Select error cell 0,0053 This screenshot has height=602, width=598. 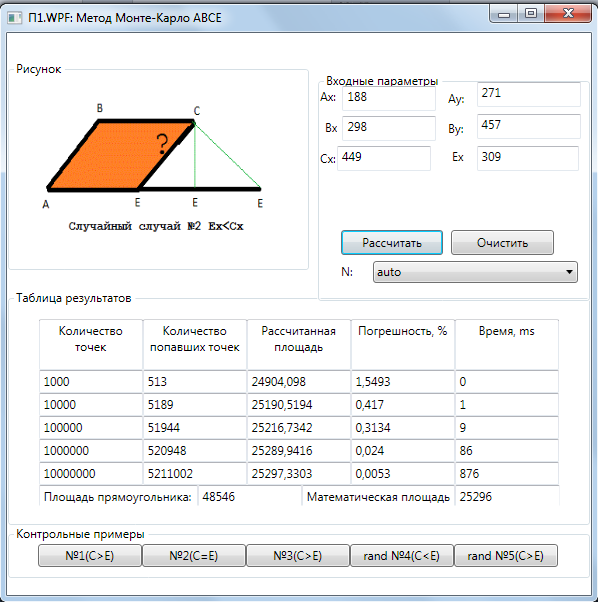coord(403,473)
